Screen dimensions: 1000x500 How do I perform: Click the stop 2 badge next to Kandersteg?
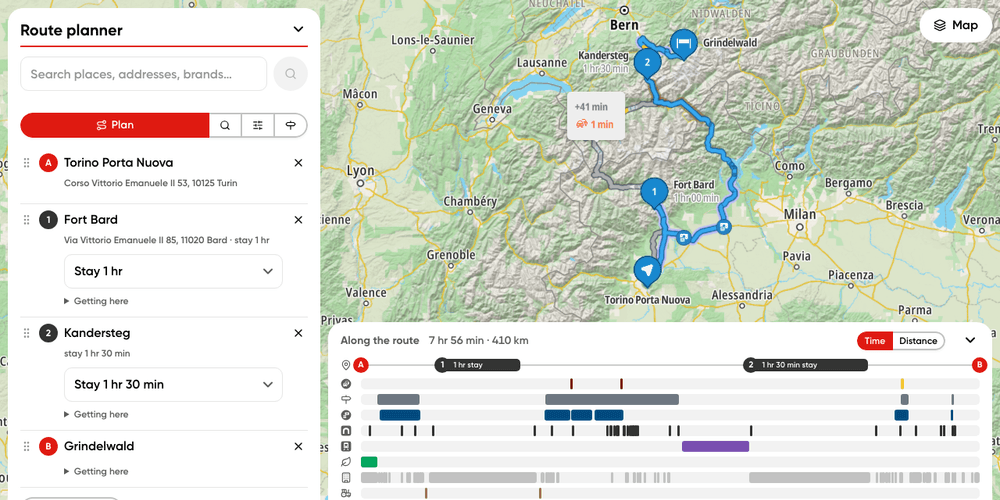(x=48, y=333)
